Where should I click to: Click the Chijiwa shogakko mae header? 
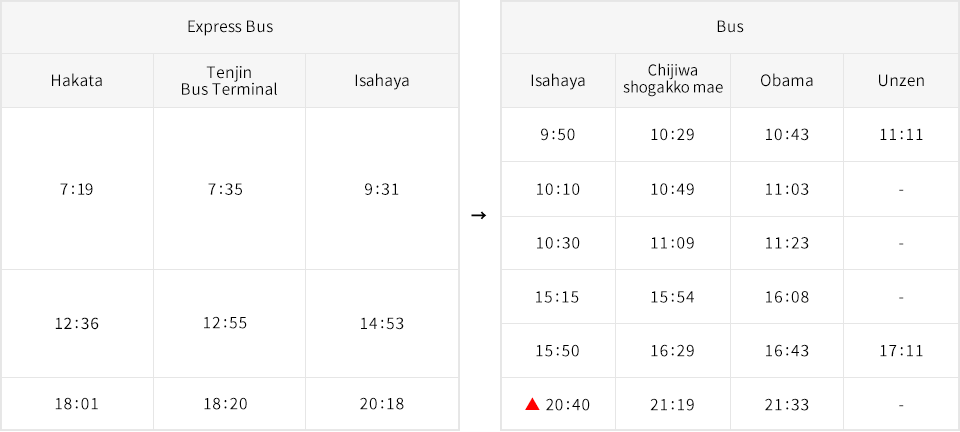pyautogui.click(x=673, y=81)
